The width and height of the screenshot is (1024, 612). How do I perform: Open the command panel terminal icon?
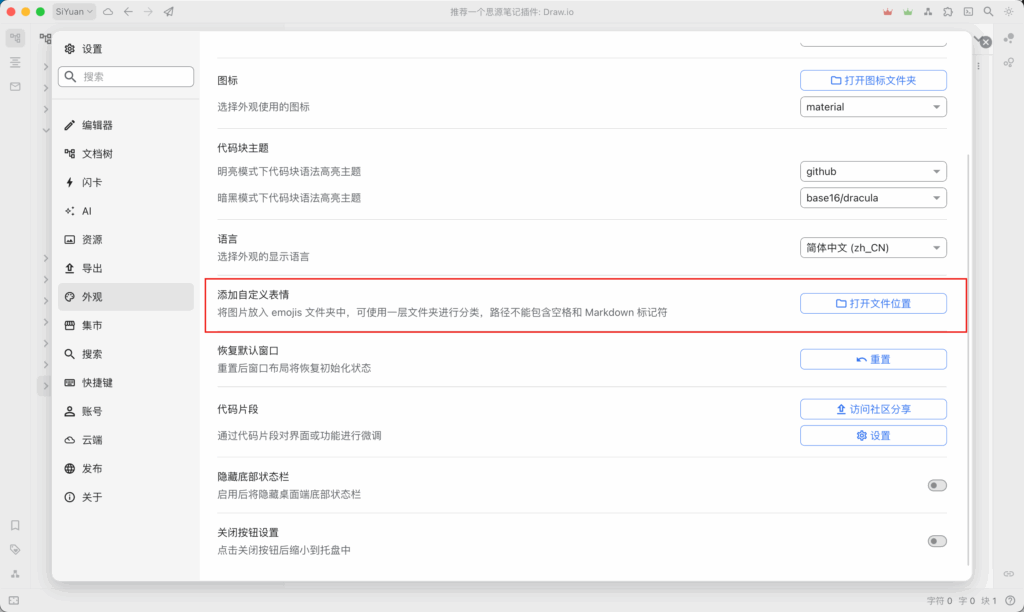point(968,12)
